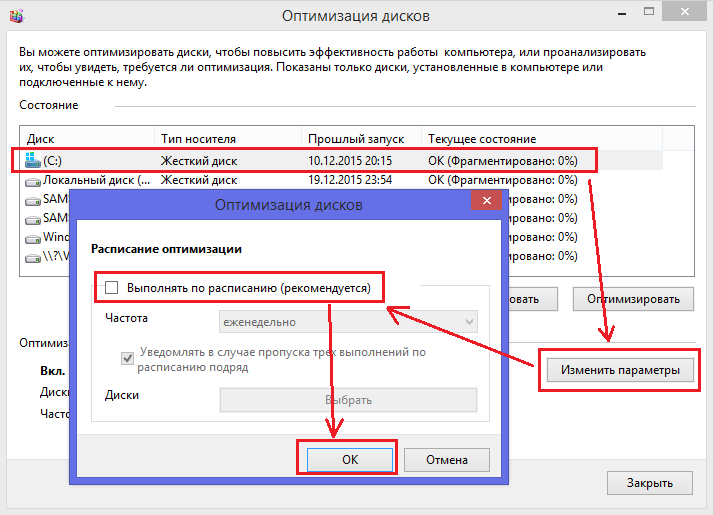Close the schedule dialog with red X
This screenshot has width=714, height=515.
pyautogui.click(x=487, y=200)
